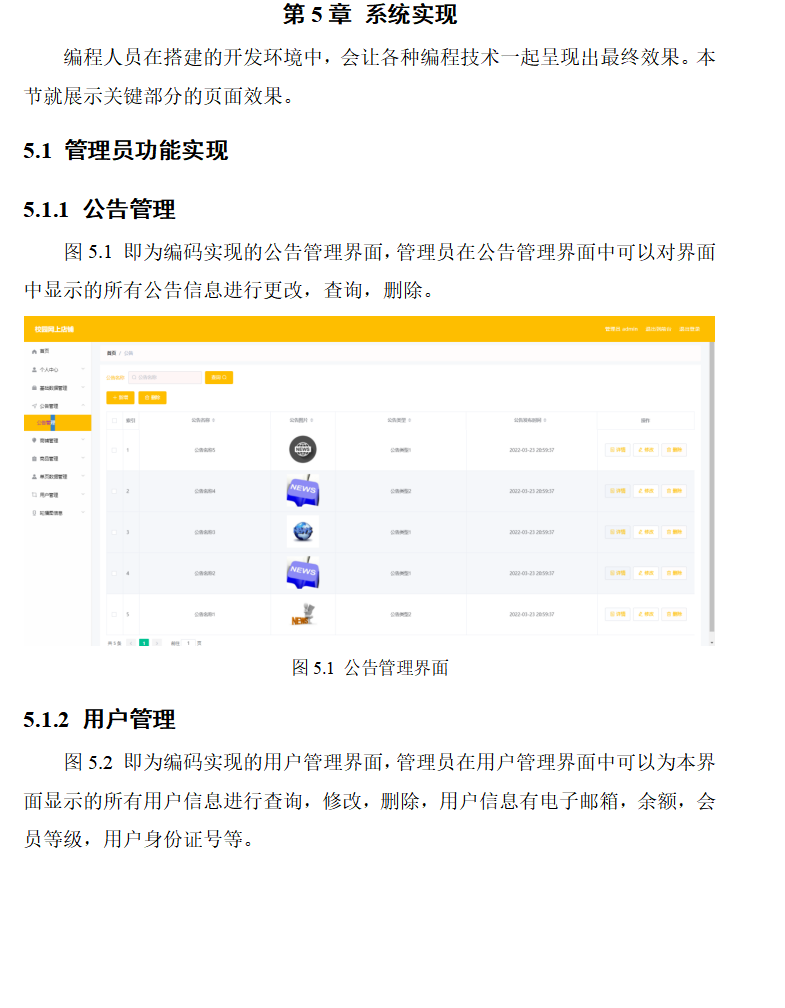Click the yellow 查询 search button

219,377
